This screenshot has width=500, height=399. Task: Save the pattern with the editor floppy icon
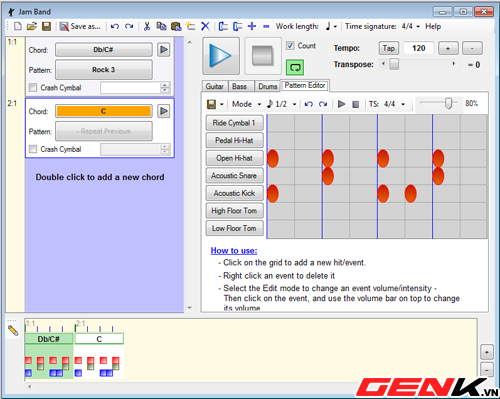click(x=212, y=104)
